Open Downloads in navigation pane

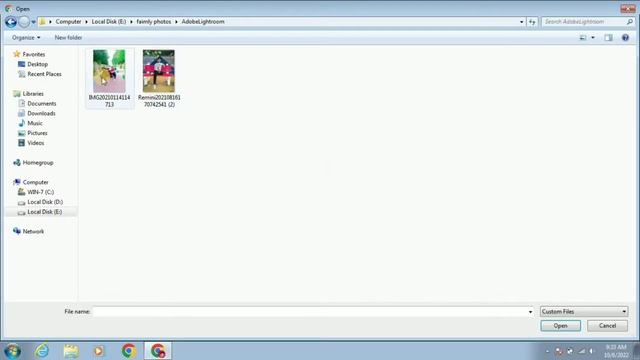tap(41, 113)
